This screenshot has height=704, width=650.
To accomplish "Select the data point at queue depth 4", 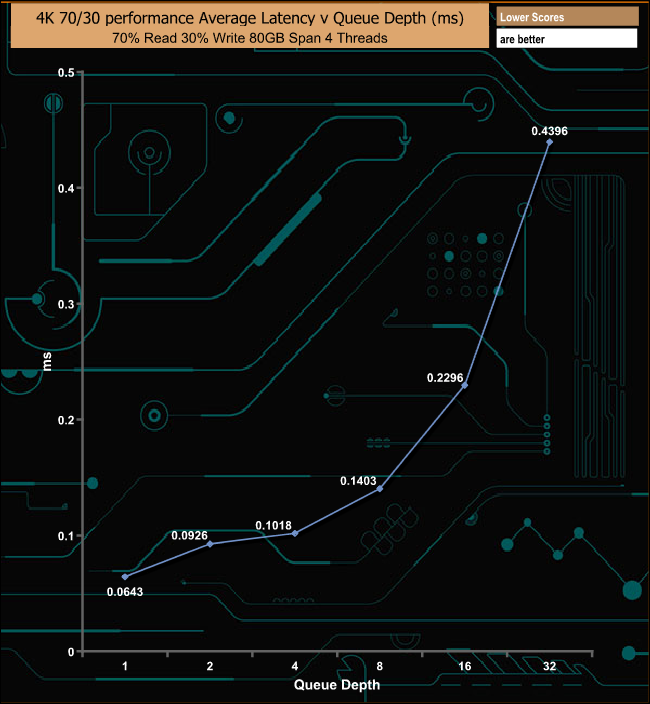I will pyautogui.click(x=295, y=533).
